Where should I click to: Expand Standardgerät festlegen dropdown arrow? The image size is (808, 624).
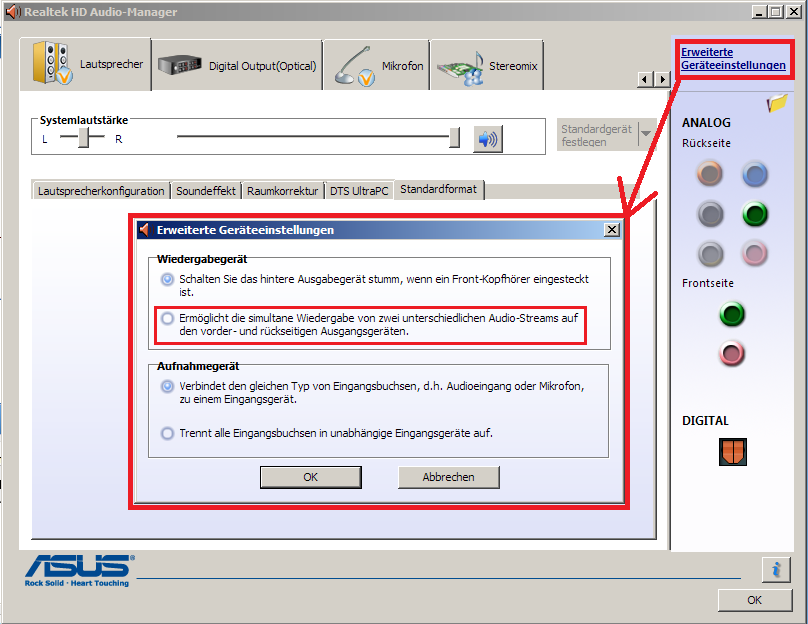[x=646, y=134]
